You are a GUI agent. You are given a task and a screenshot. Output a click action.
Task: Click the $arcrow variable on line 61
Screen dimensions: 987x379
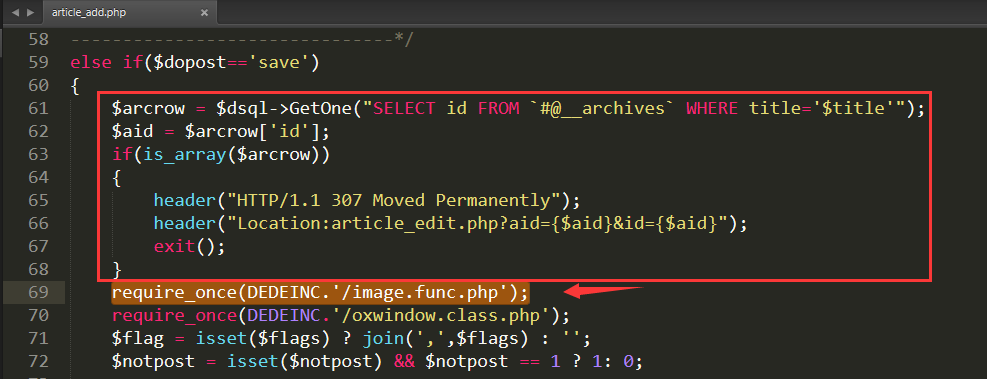point(148,108)
